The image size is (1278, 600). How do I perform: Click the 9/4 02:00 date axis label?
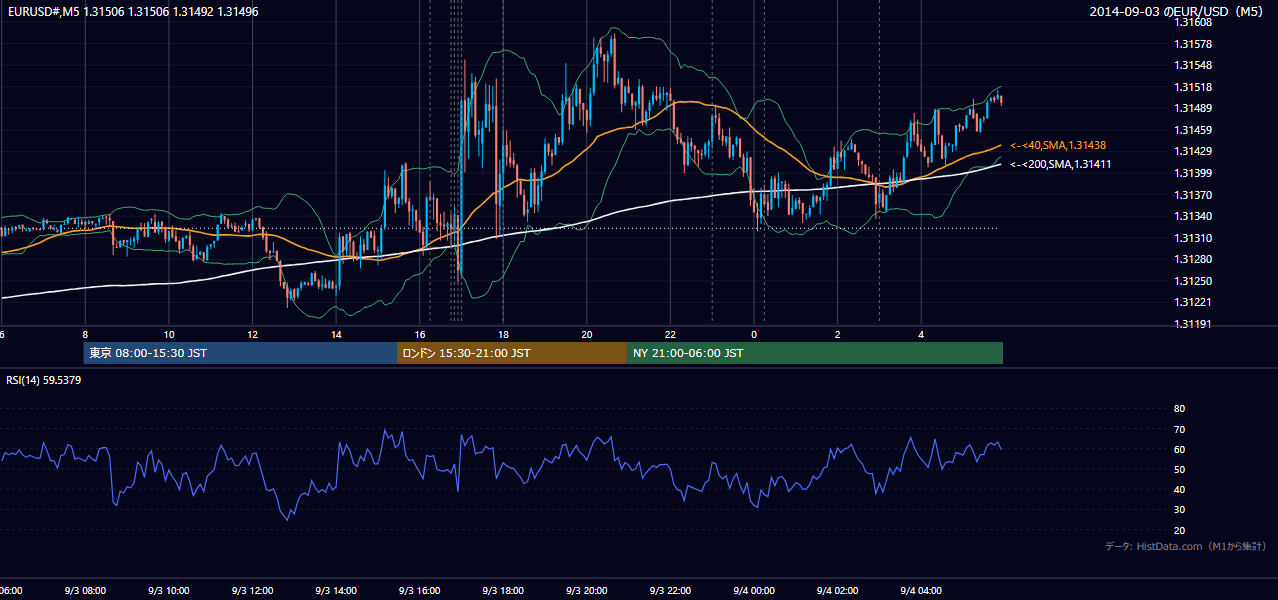837,591
